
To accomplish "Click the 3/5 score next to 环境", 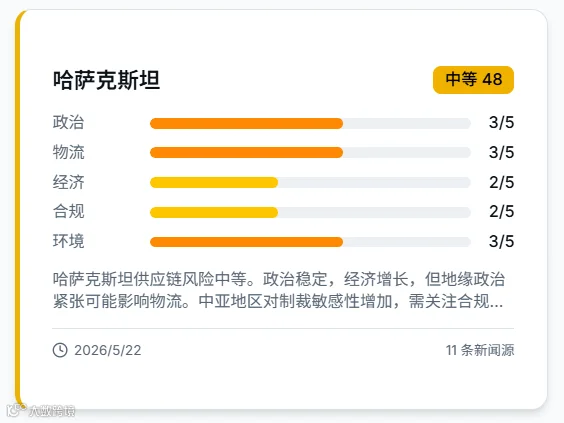I will (x=501, y=241).
